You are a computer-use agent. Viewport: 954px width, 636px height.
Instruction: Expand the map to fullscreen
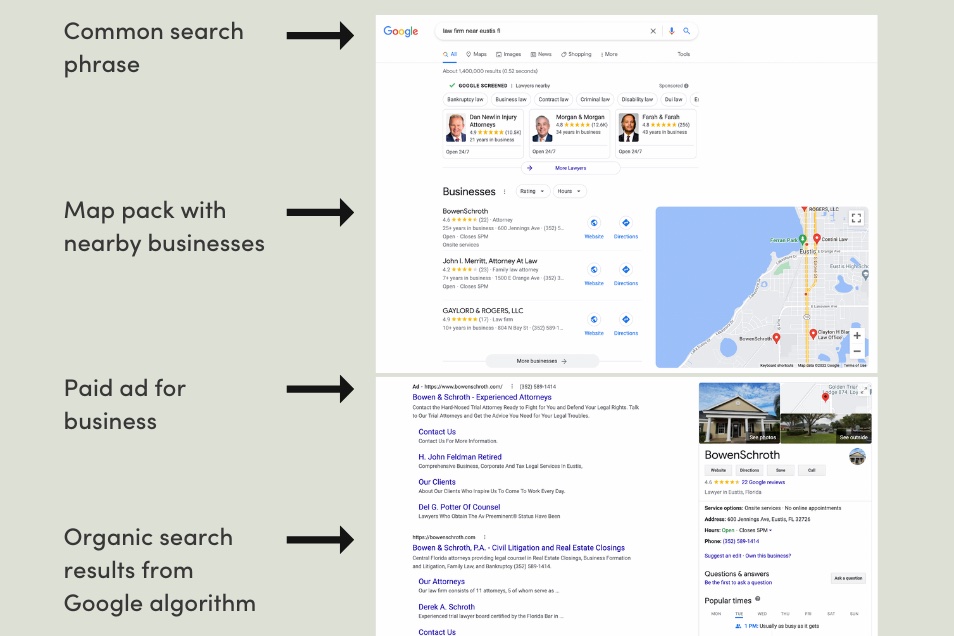tap(856, 218)
